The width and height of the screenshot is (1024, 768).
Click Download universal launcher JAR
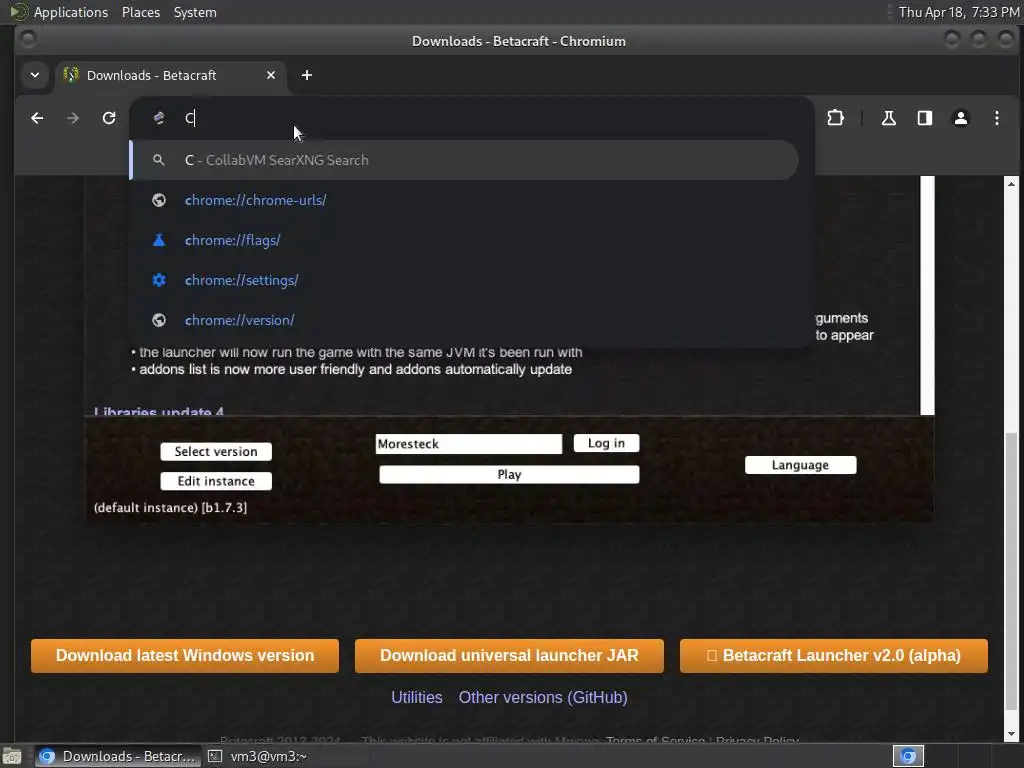(509, 656)
